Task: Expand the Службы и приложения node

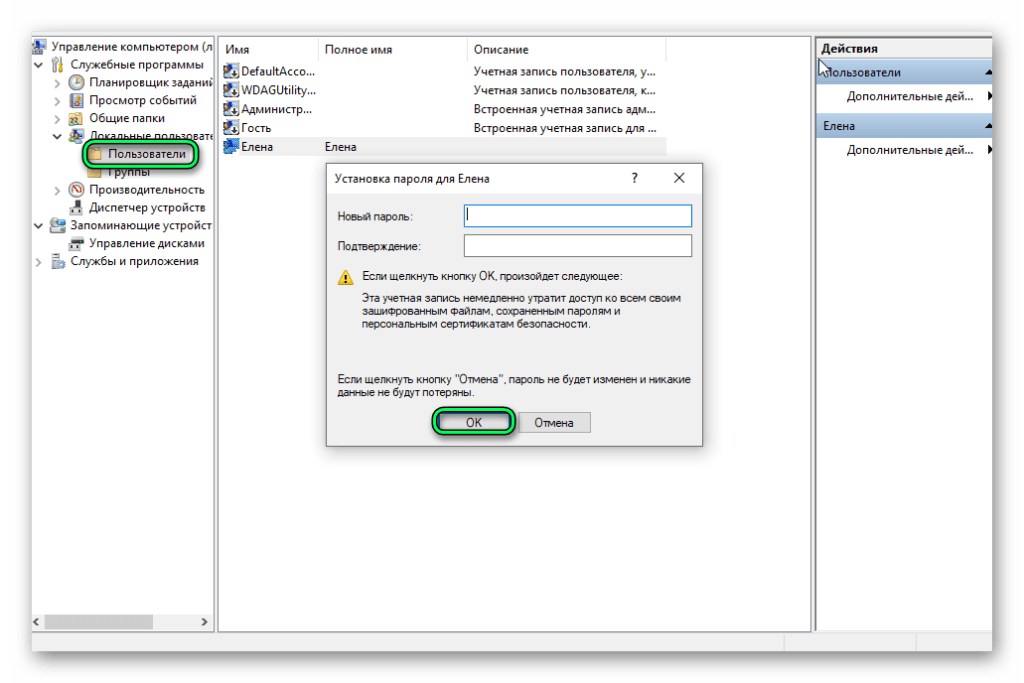Action: (x=39, y=262)
